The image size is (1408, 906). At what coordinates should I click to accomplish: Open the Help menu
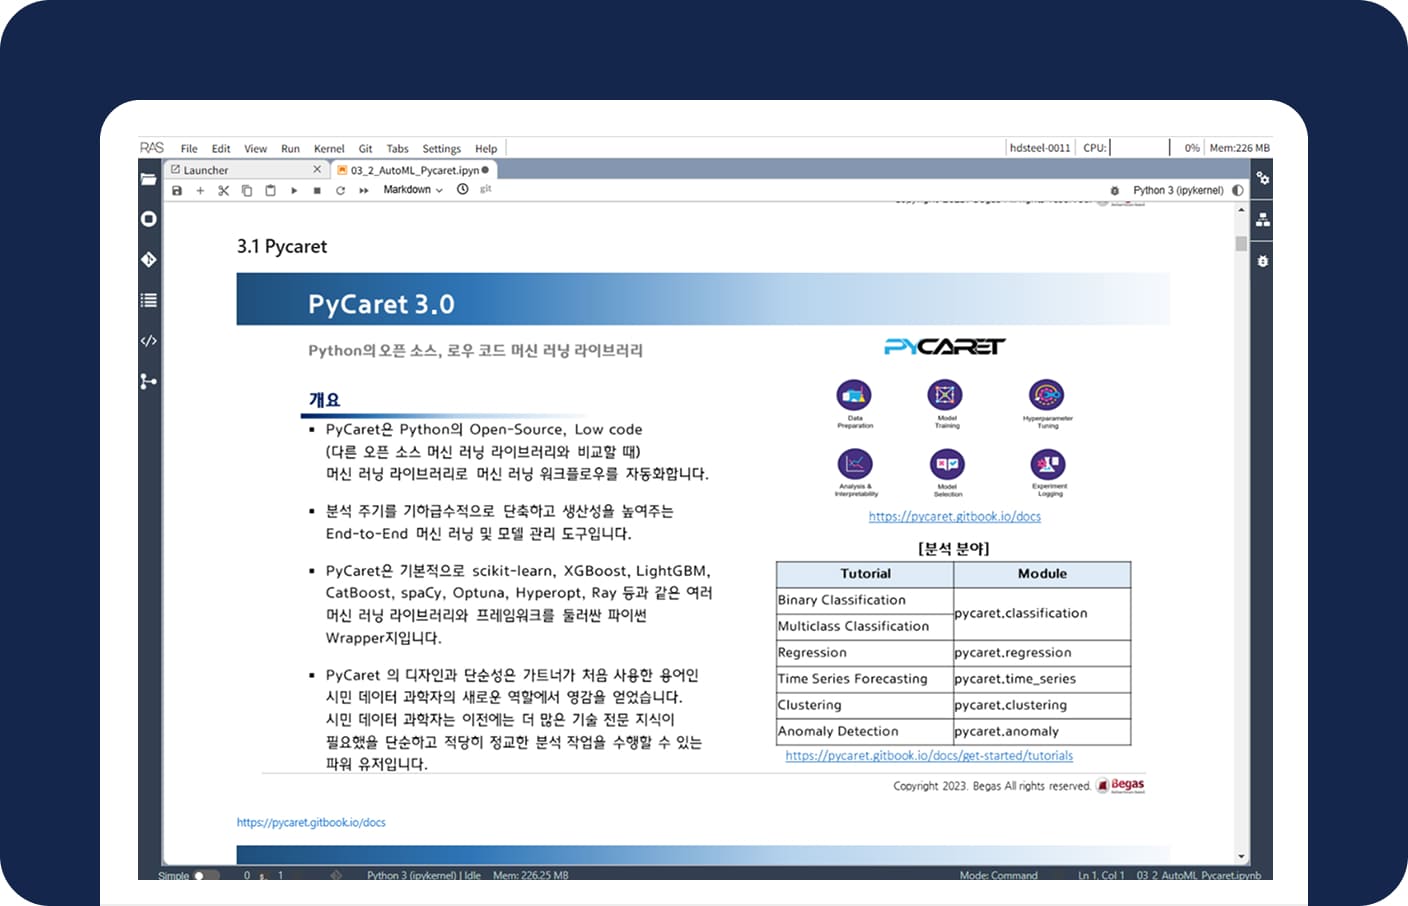pos(486,148)
